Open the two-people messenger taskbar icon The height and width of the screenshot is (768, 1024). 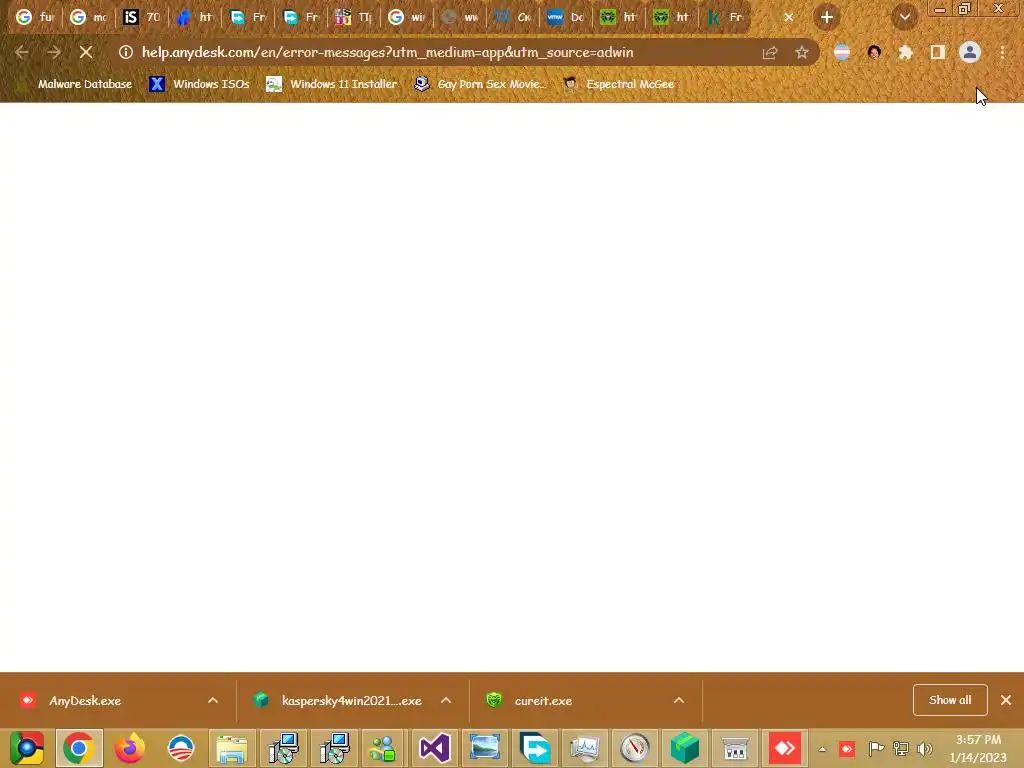click(x=383, y=748)
